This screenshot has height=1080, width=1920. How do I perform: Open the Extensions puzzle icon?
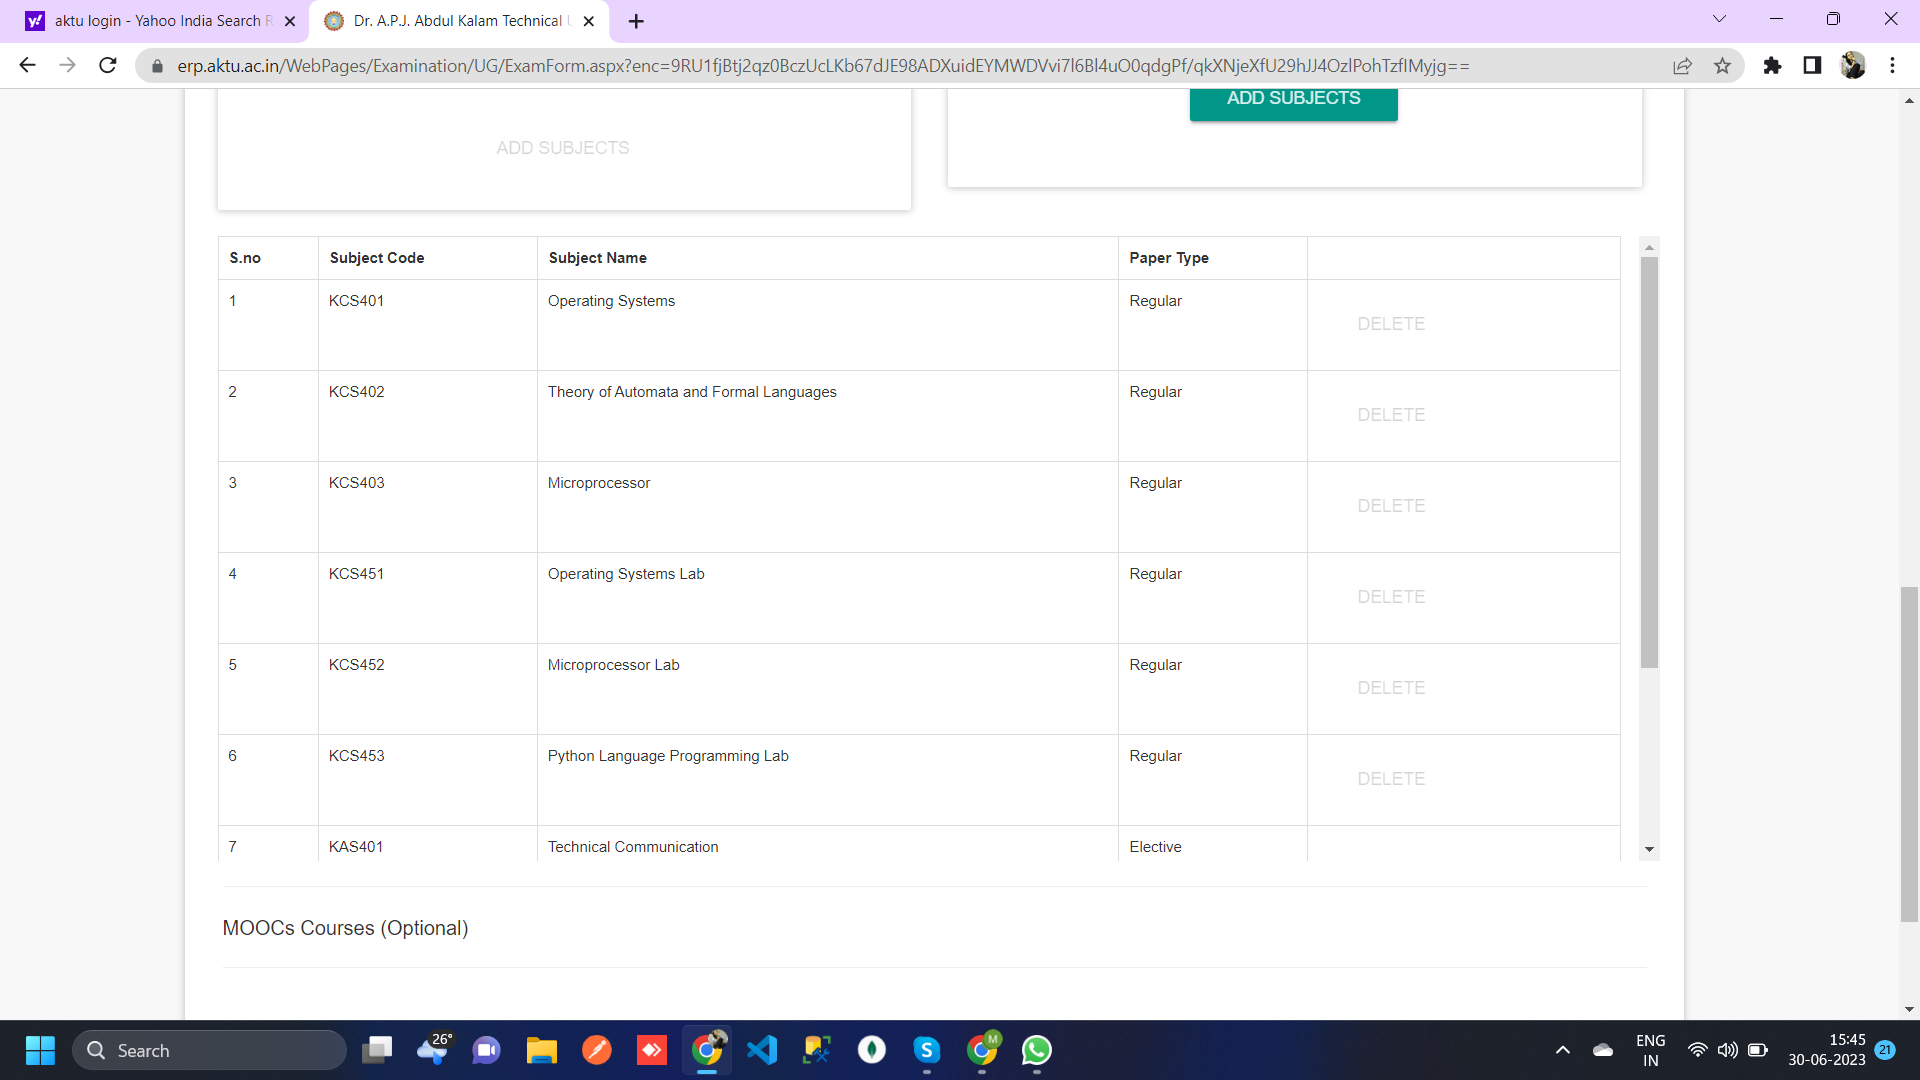tap(1772, 66)
